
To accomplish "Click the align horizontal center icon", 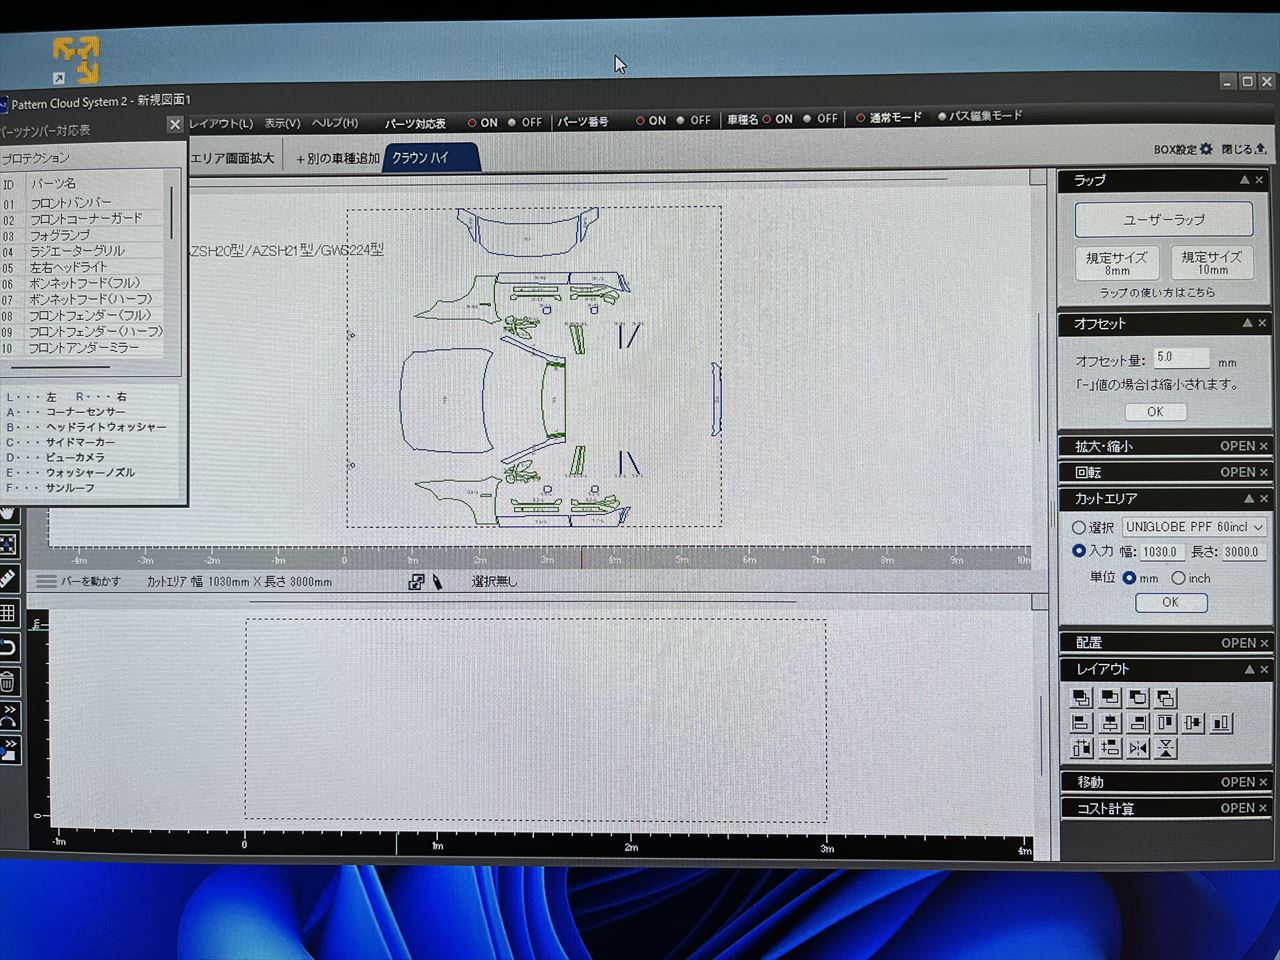I will 1109,723.
